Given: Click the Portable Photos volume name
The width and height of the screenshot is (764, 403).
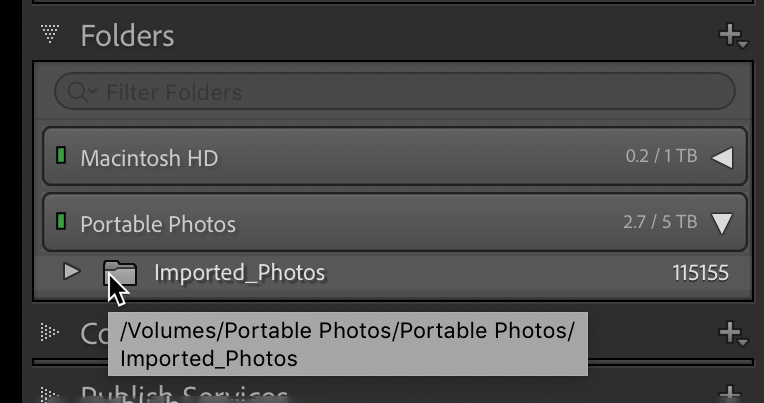Looking at the screenshot, I should click(x=158, y=223).
